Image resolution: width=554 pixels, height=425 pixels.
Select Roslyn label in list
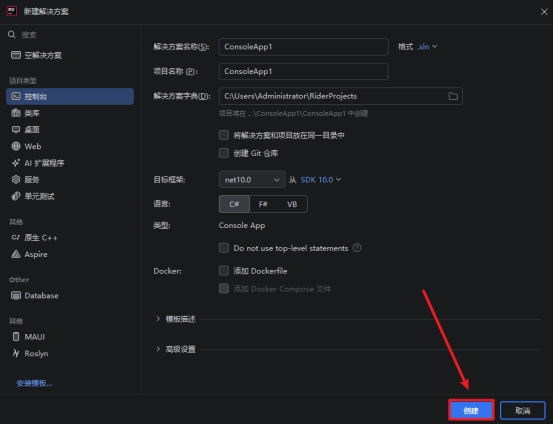36,353
